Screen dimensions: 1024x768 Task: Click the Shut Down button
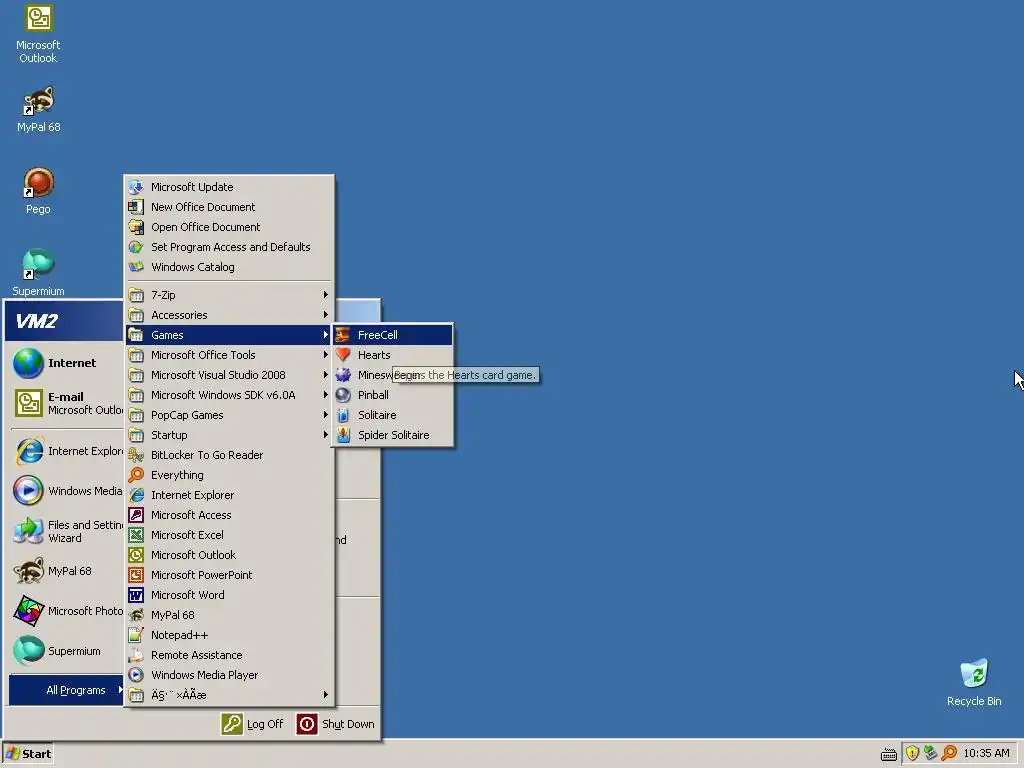(x=336, y=724)
